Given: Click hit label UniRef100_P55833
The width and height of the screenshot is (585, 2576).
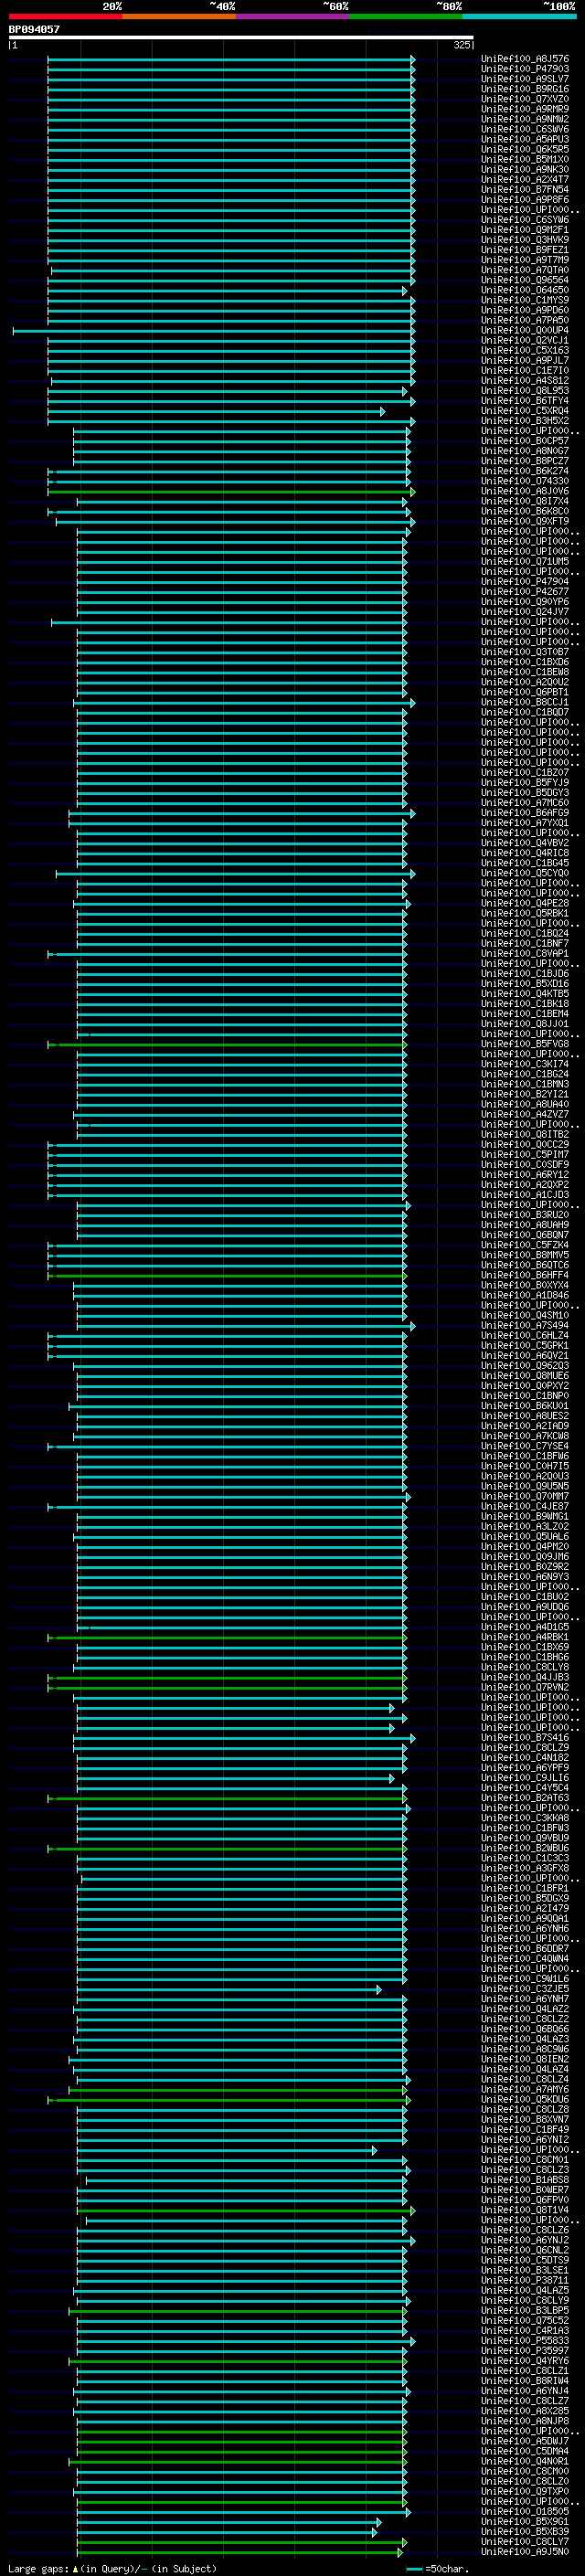Looking at the screenshot, I should click(x=525, y=2340).
